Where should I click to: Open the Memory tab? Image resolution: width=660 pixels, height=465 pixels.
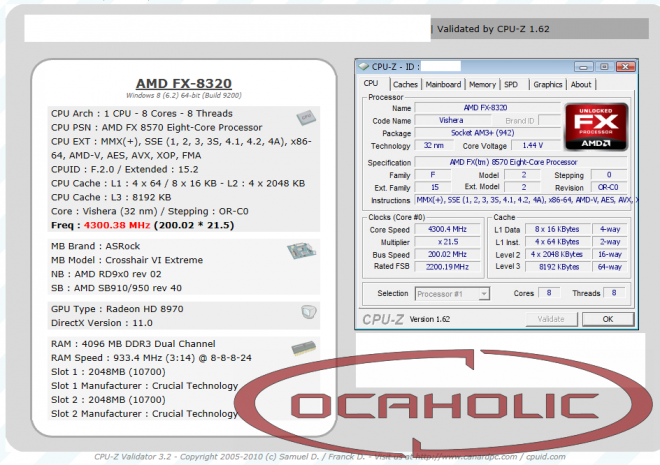coord(482,85)
